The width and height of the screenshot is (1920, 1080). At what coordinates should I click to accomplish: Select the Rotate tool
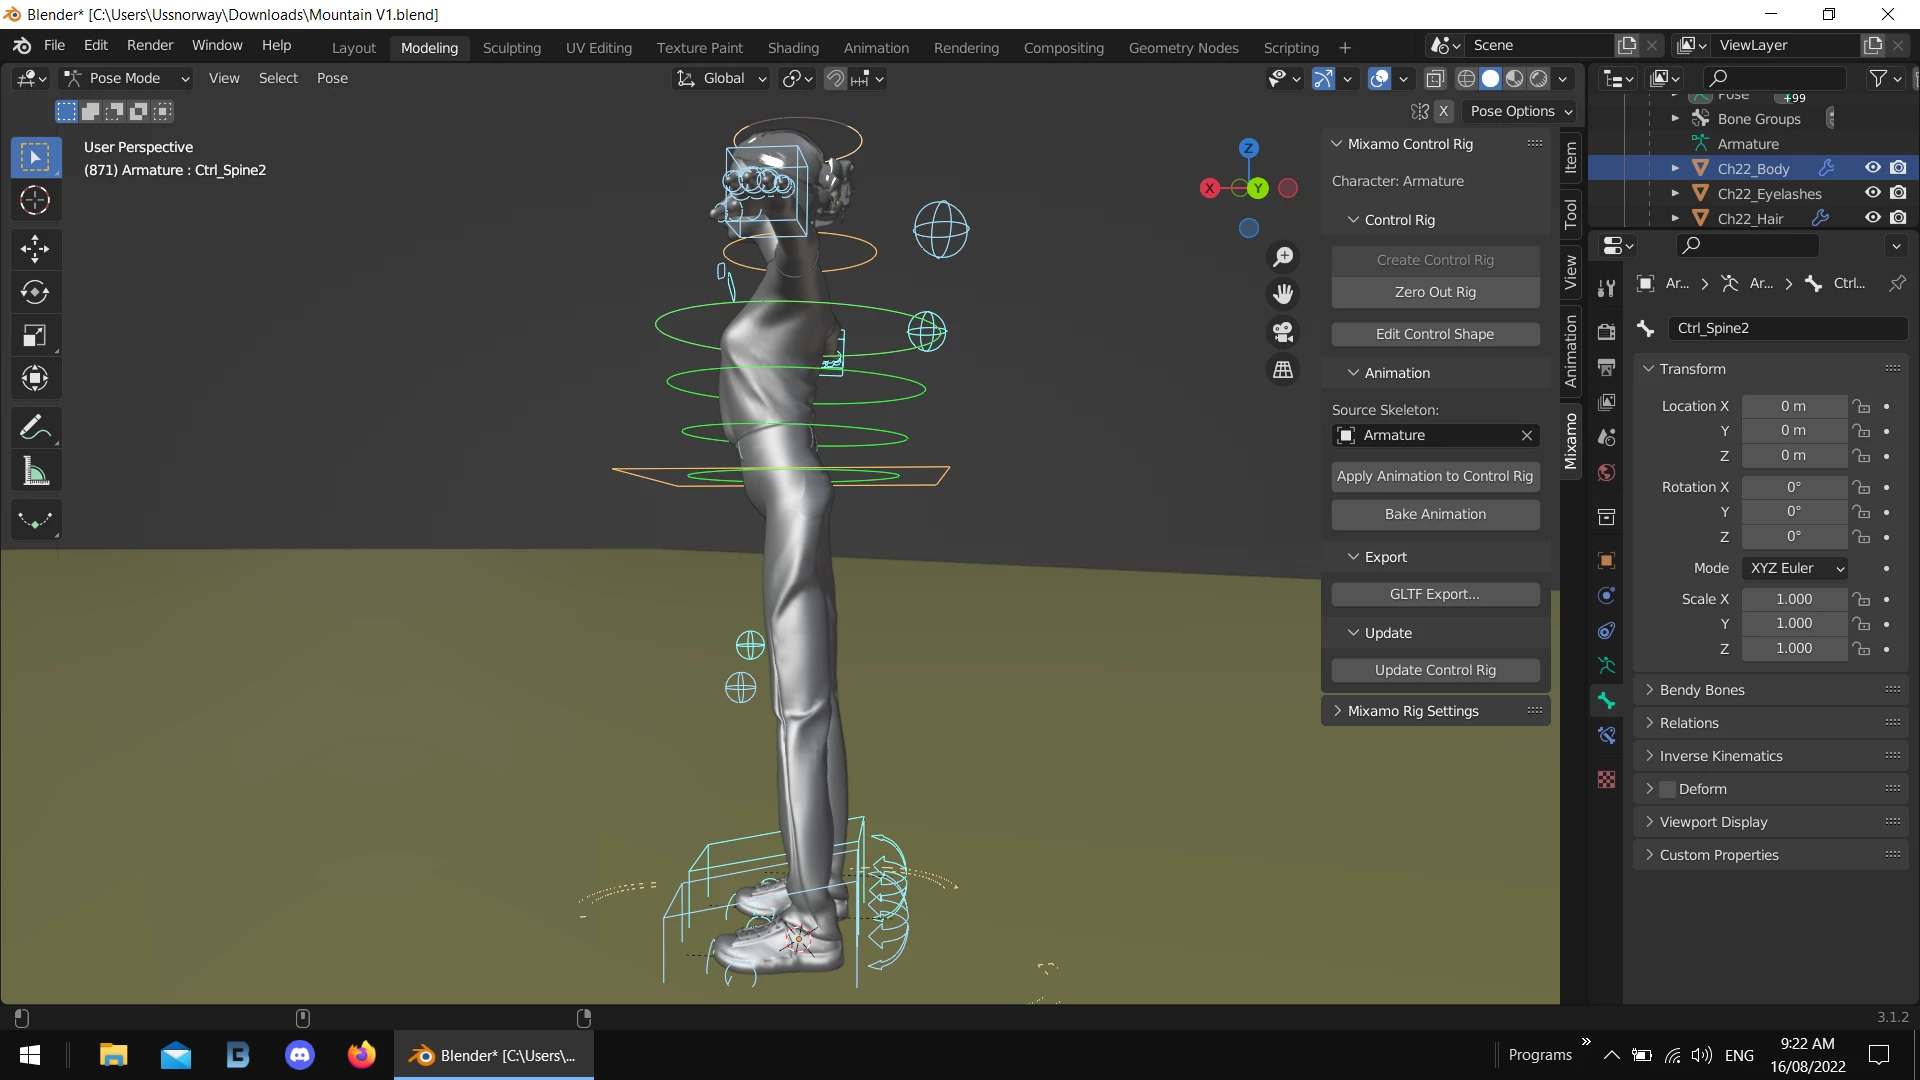[x=35, y=292]
